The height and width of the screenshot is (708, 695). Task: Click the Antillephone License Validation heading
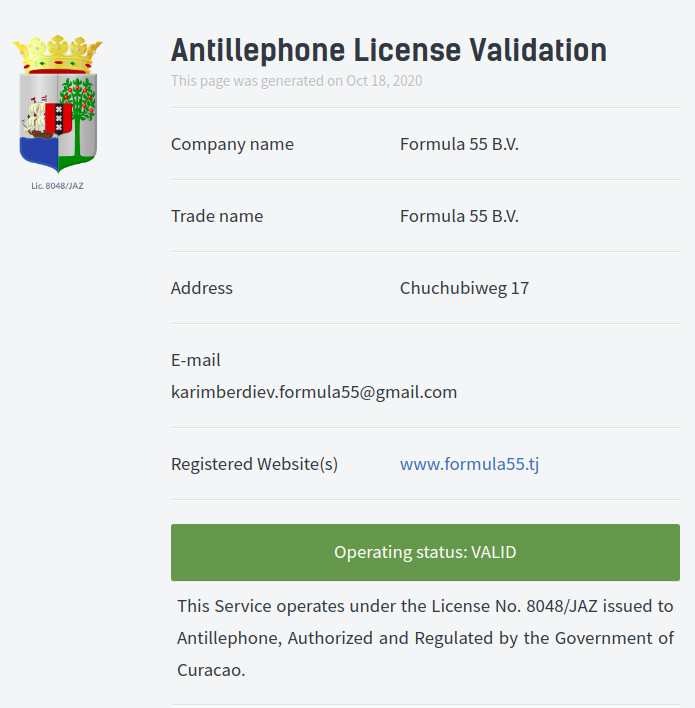click(389, 50)
